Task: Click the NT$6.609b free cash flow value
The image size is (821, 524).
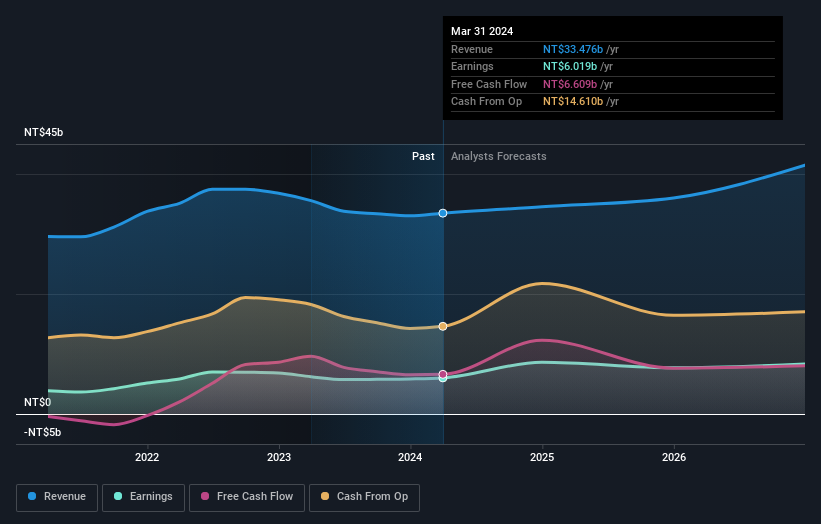Action: (570, 84)
